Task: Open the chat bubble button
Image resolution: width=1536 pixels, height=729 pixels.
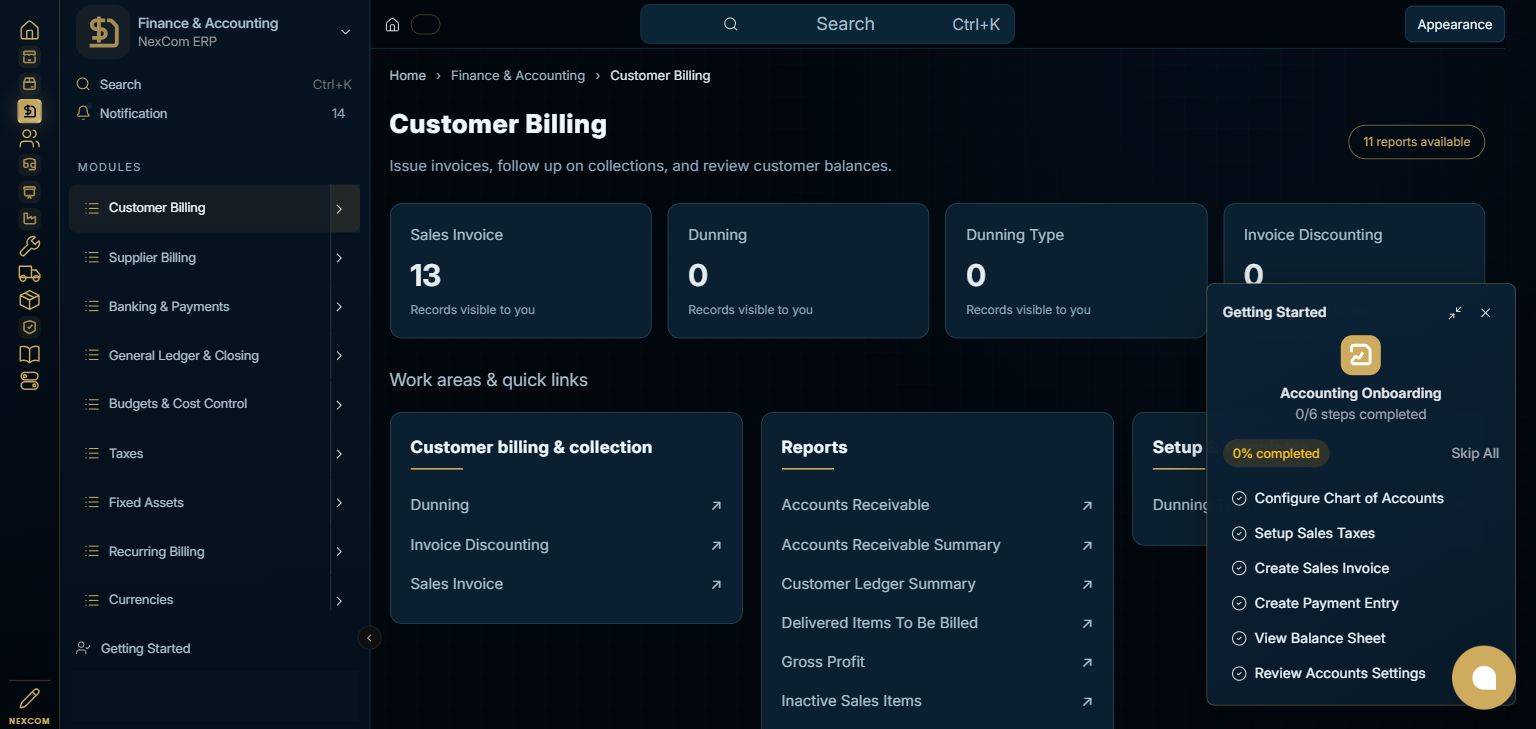Action: click(x=1484, y=678)
